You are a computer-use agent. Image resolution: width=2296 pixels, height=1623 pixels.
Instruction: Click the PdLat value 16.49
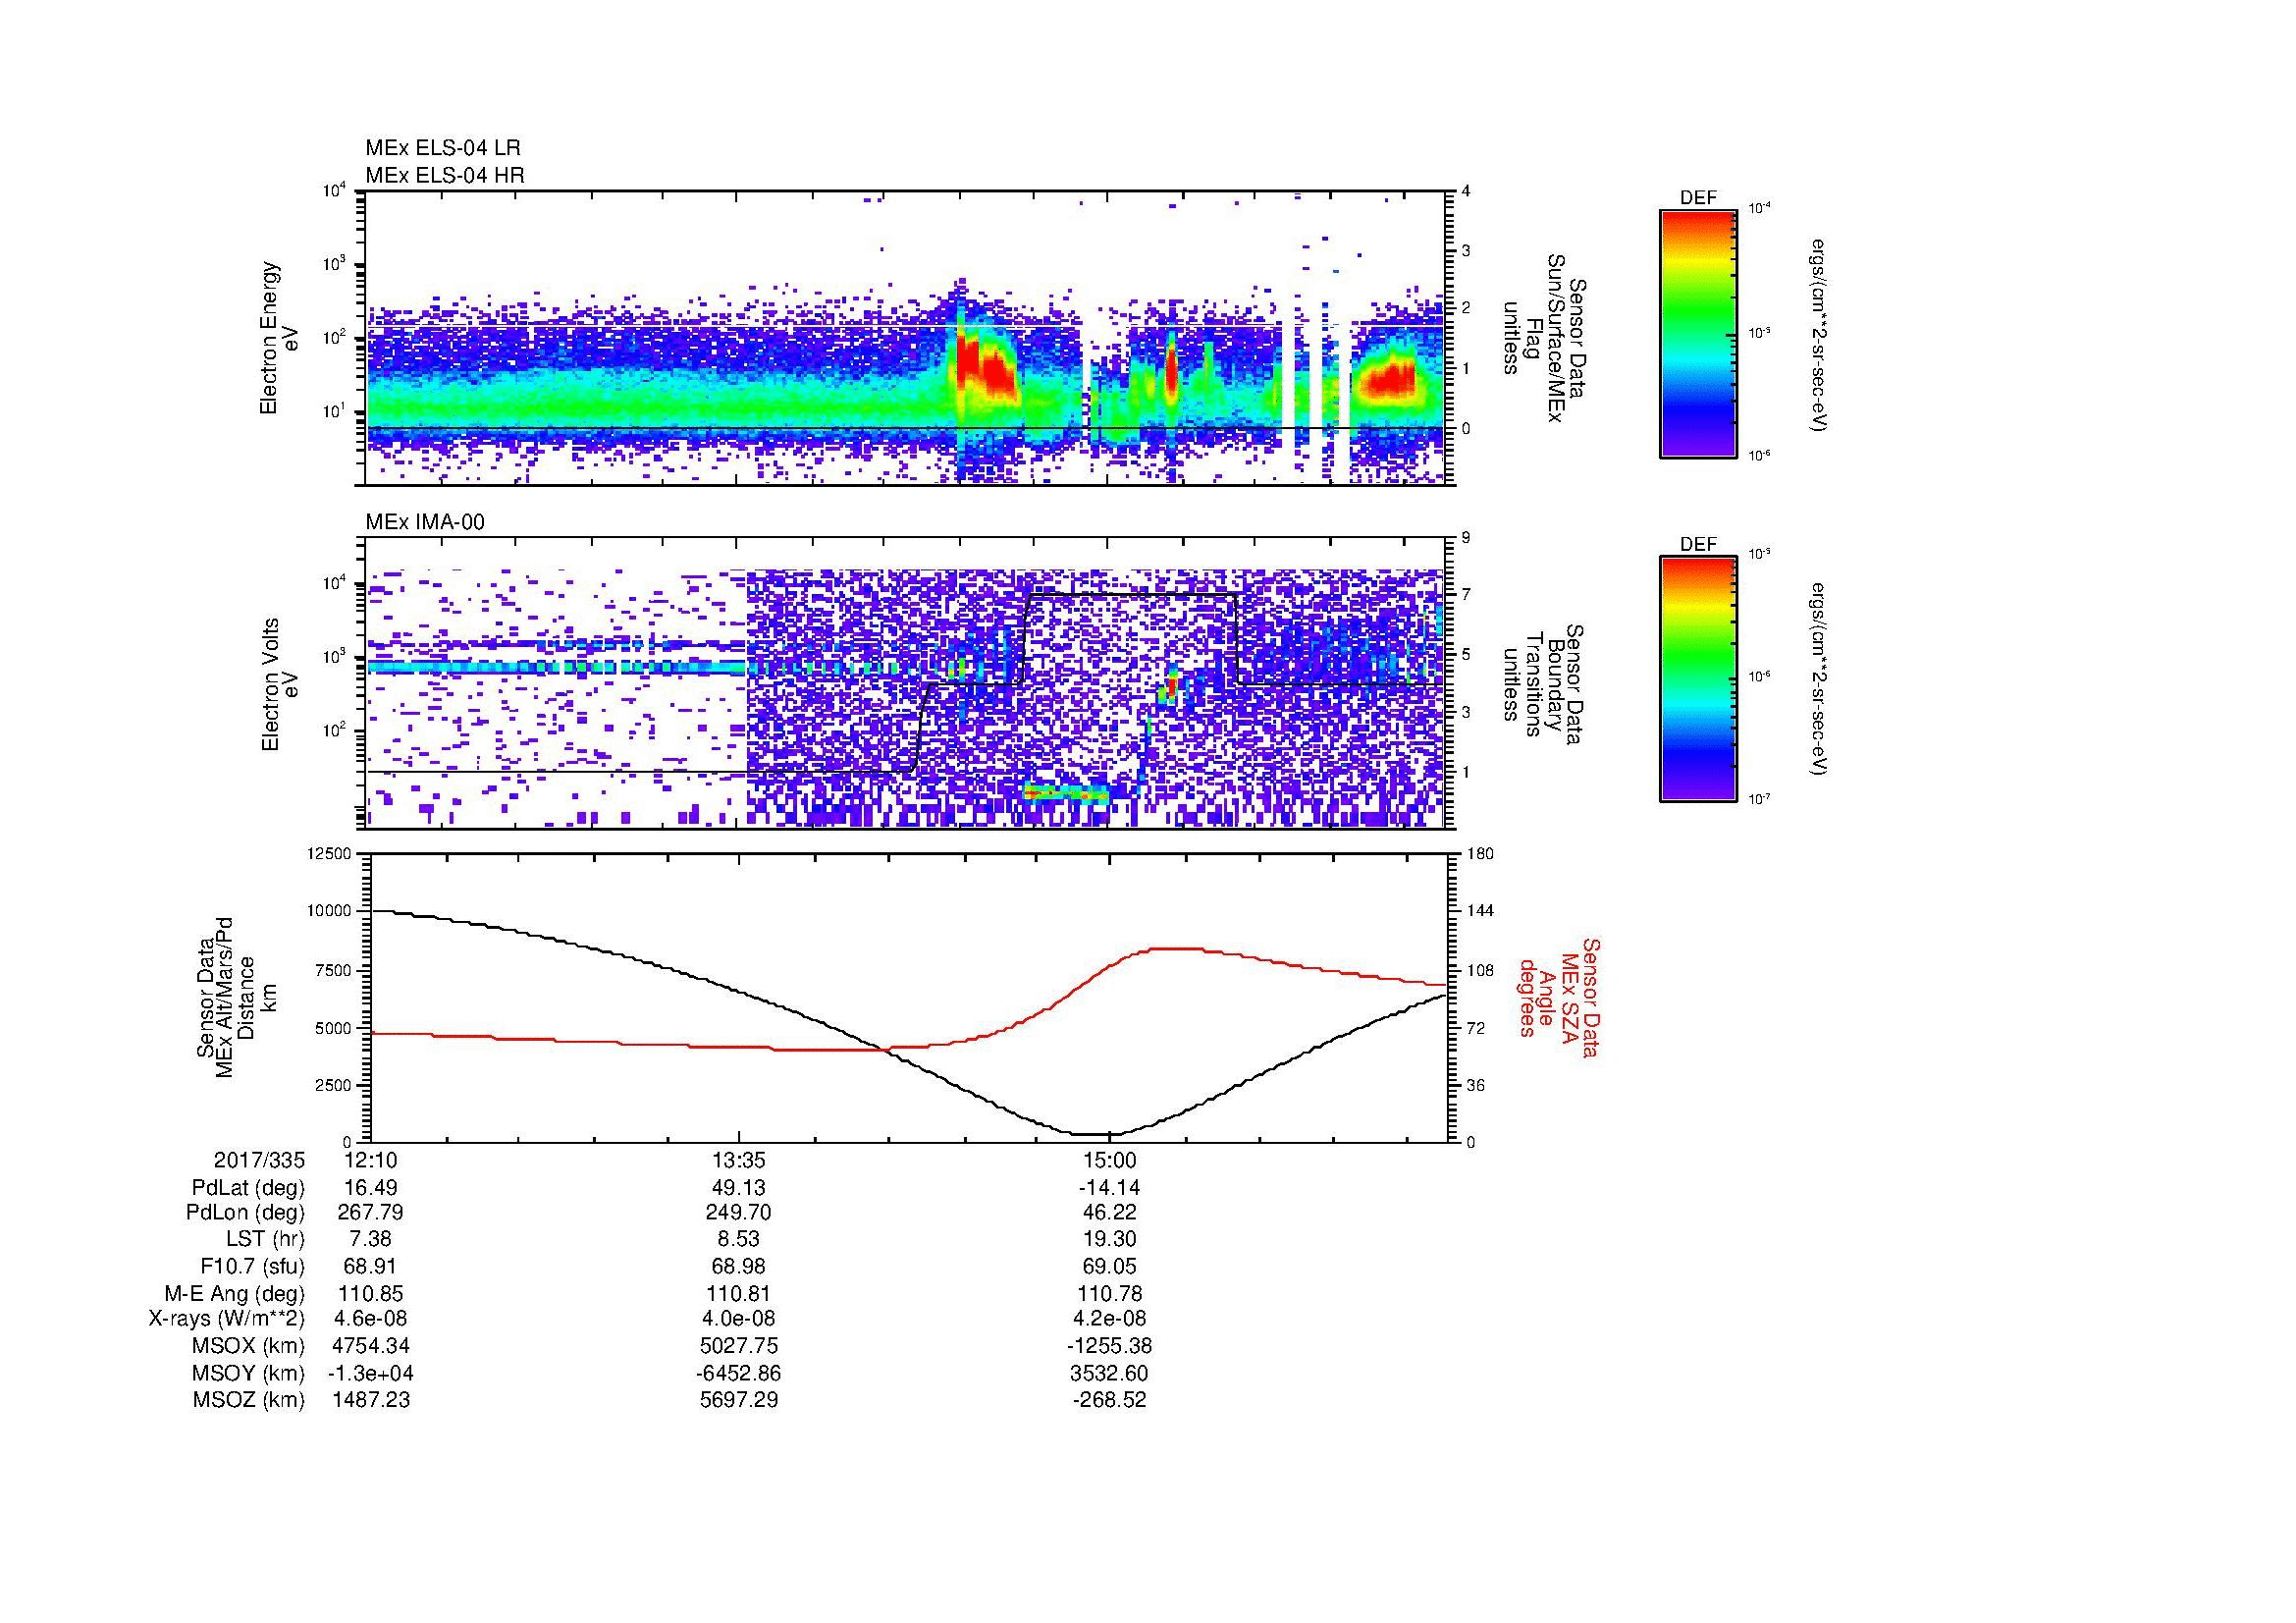[370, 1188]
